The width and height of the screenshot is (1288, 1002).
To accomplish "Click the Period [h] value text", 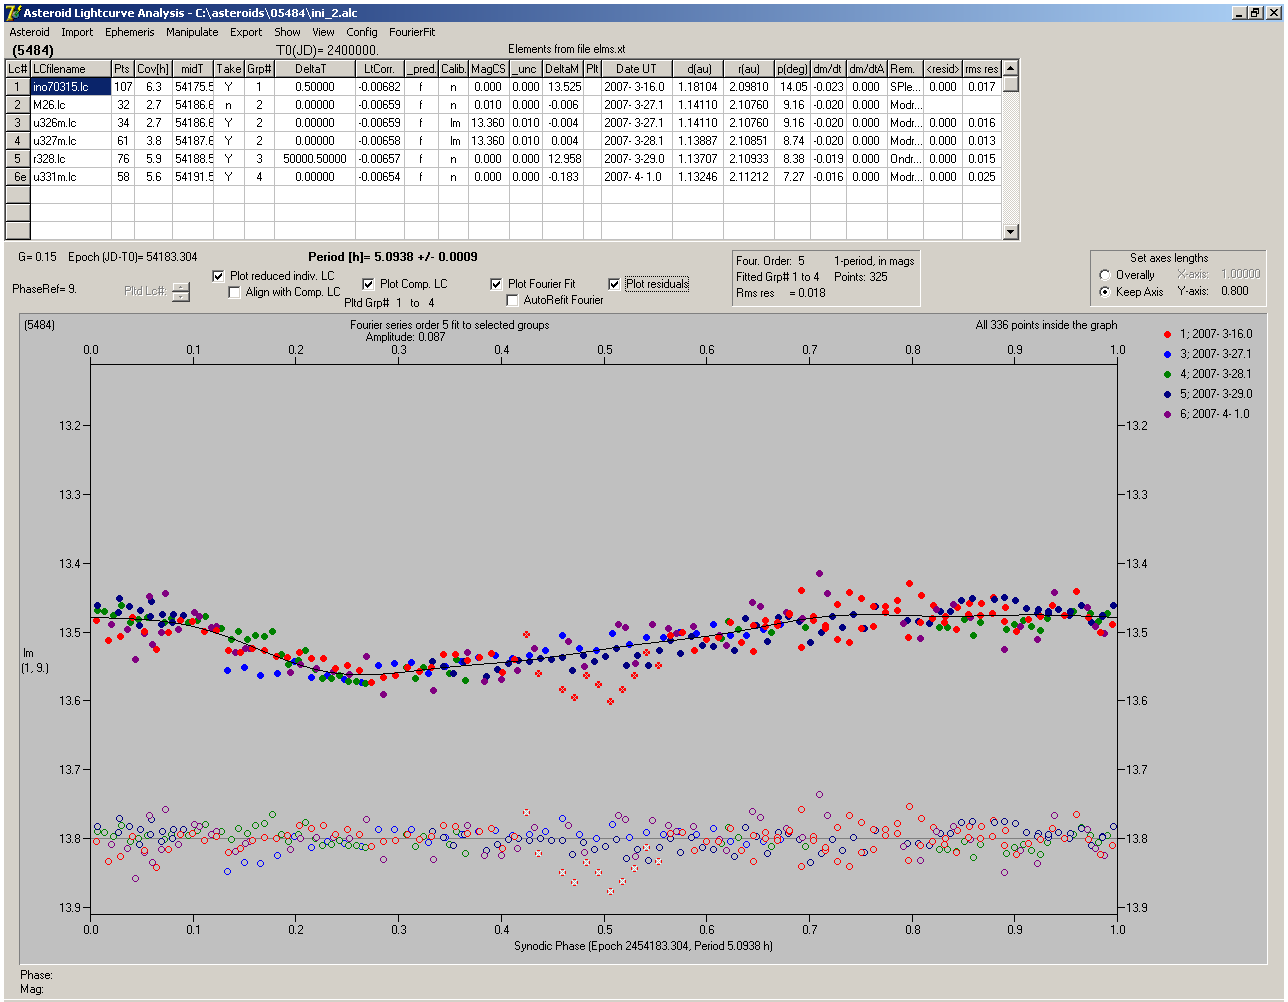I will (x=392, y=257).
